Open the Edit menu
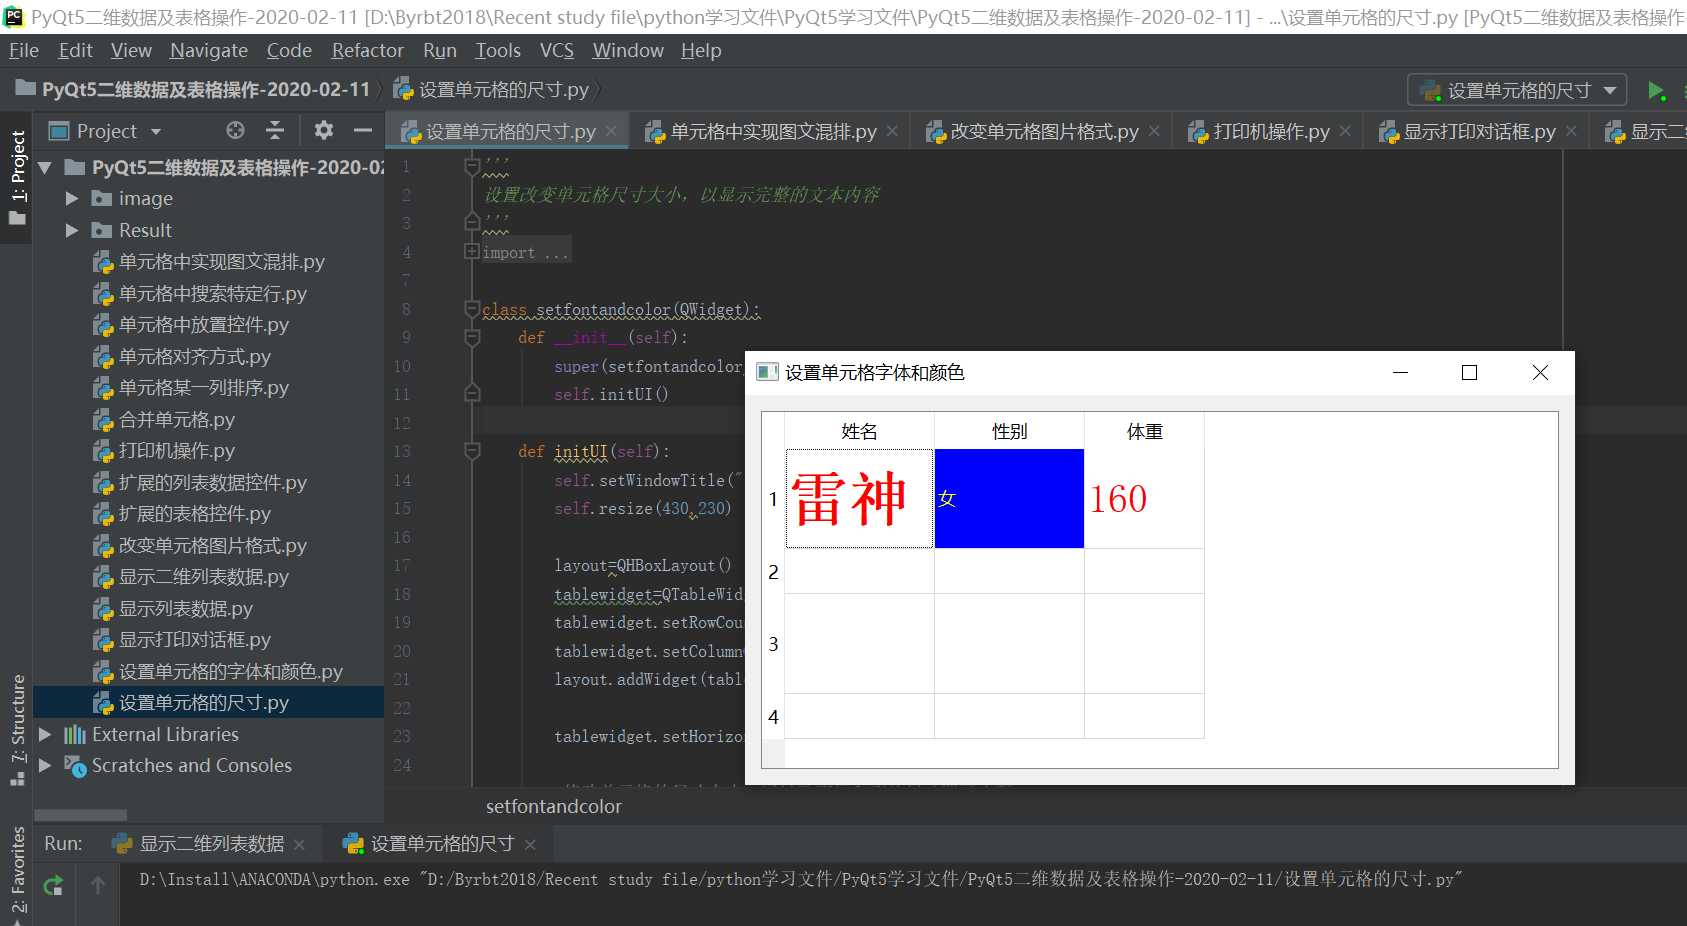This screenshot has height=926, width=1687. (x=76, y=50)
